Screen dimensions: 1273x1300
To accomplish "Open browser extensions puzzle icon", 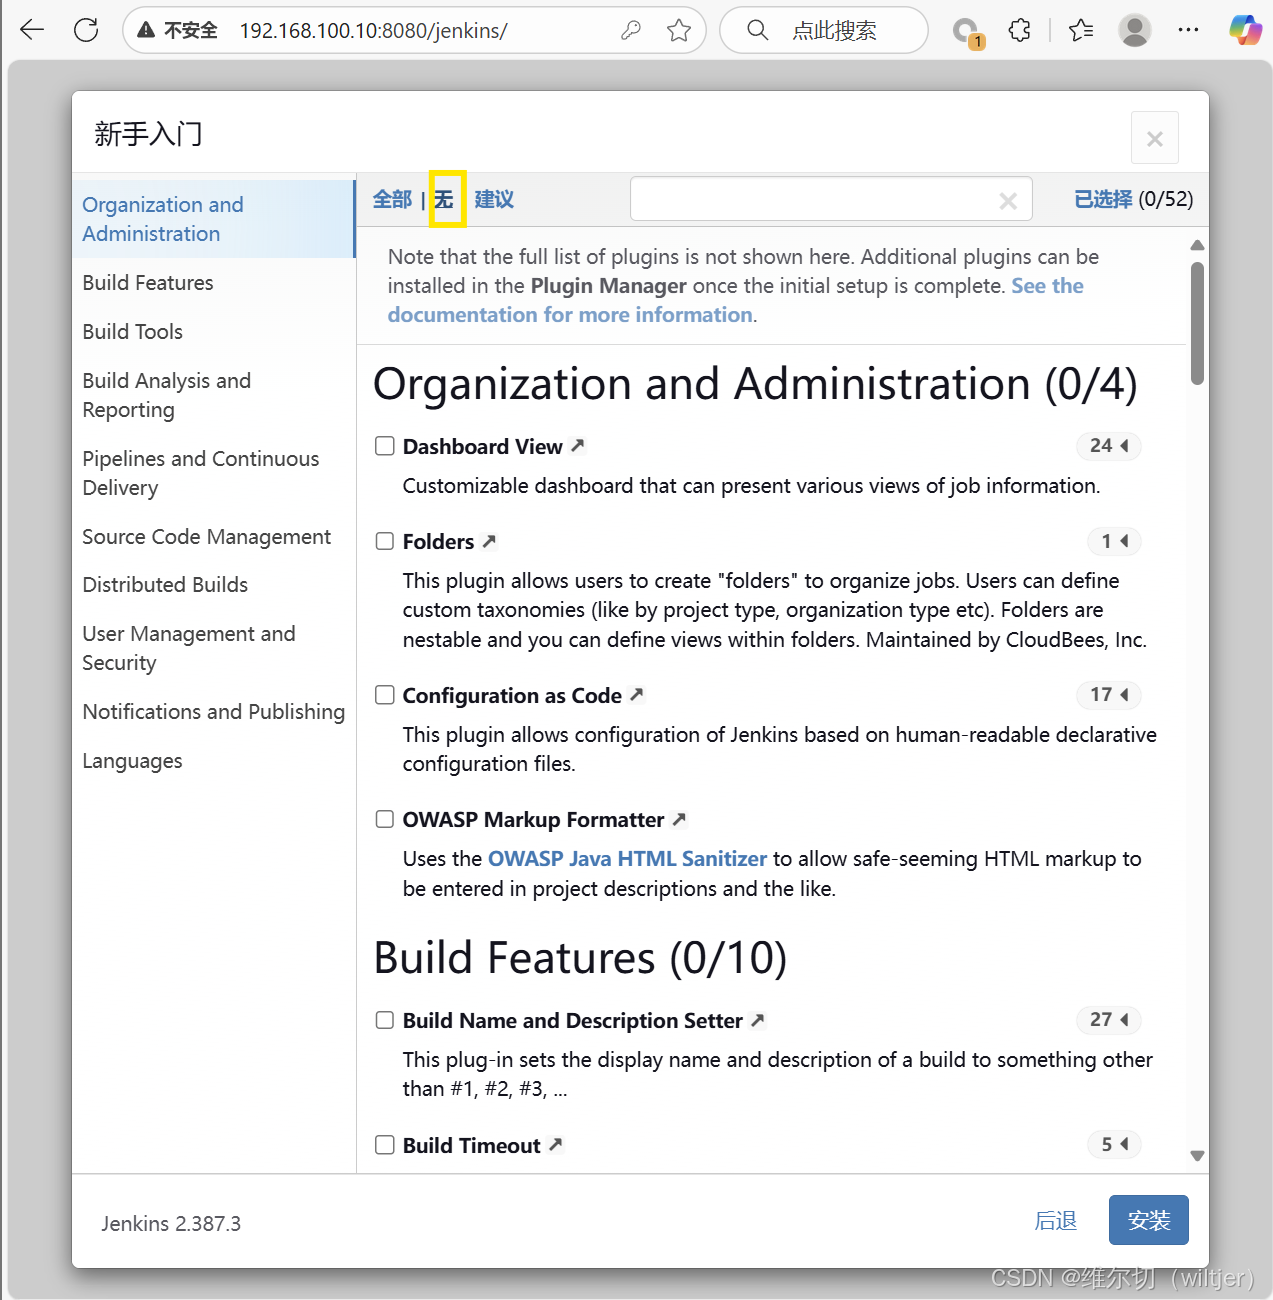I will coord(1019,30).
